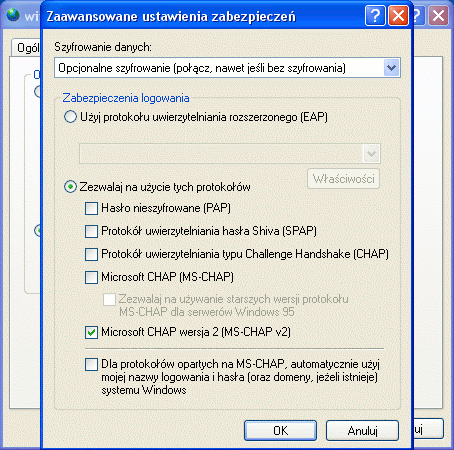Enable Hasło nieszyfrowane (PAP) checkbox
The height and width of the screenshot is (450, 454).
tap(91, 208)
